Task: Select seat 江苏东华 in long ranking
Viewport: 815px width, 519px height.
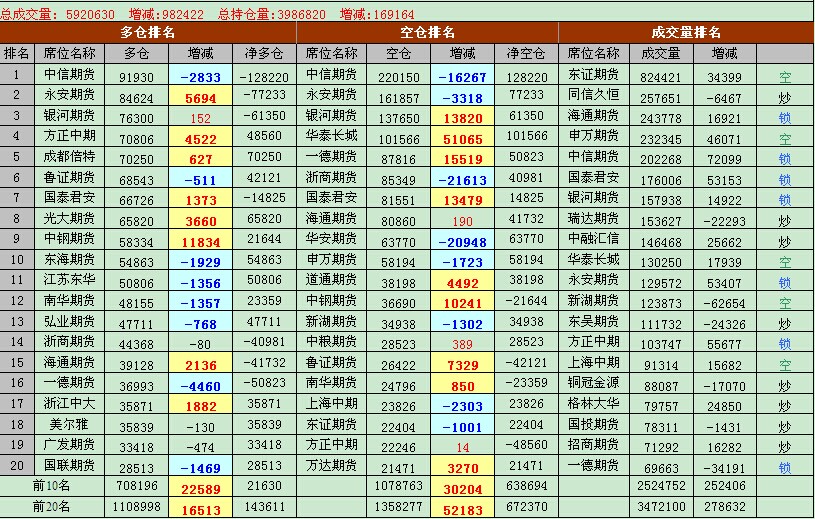Action: [69, 280]
